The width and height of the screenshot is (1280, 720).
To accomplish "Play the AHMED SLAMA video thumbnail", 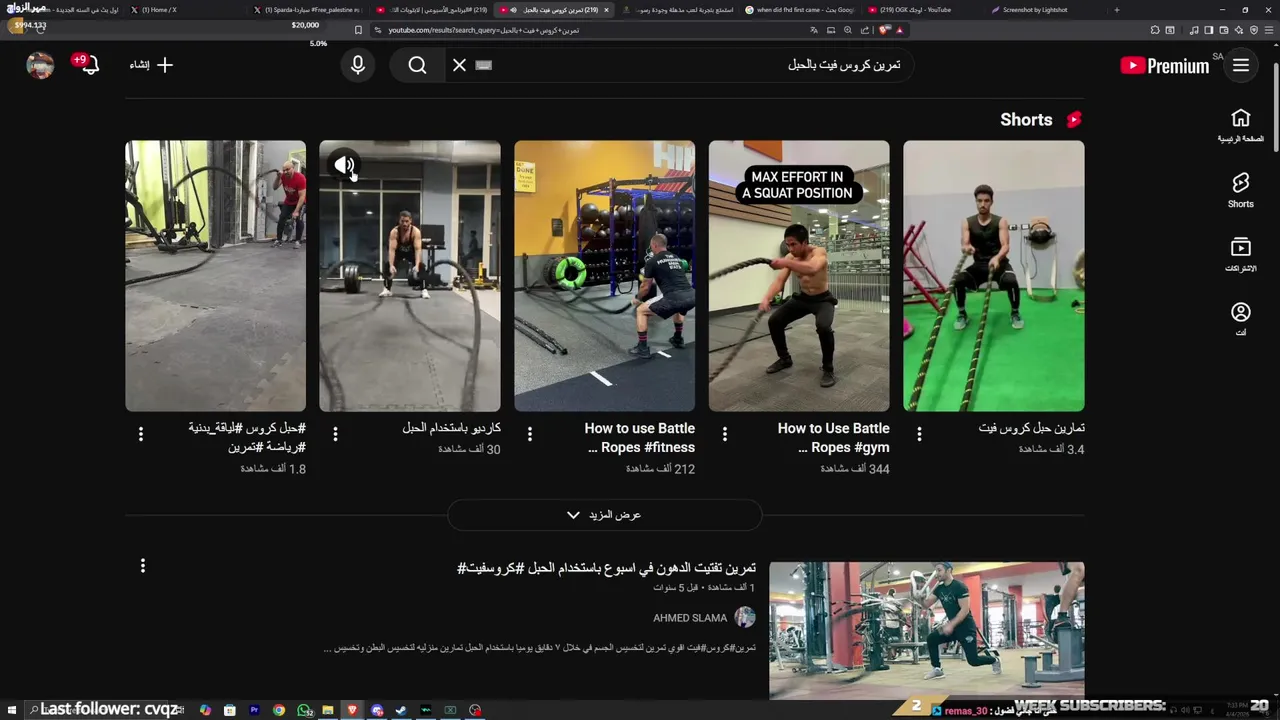I will (926, 630).
